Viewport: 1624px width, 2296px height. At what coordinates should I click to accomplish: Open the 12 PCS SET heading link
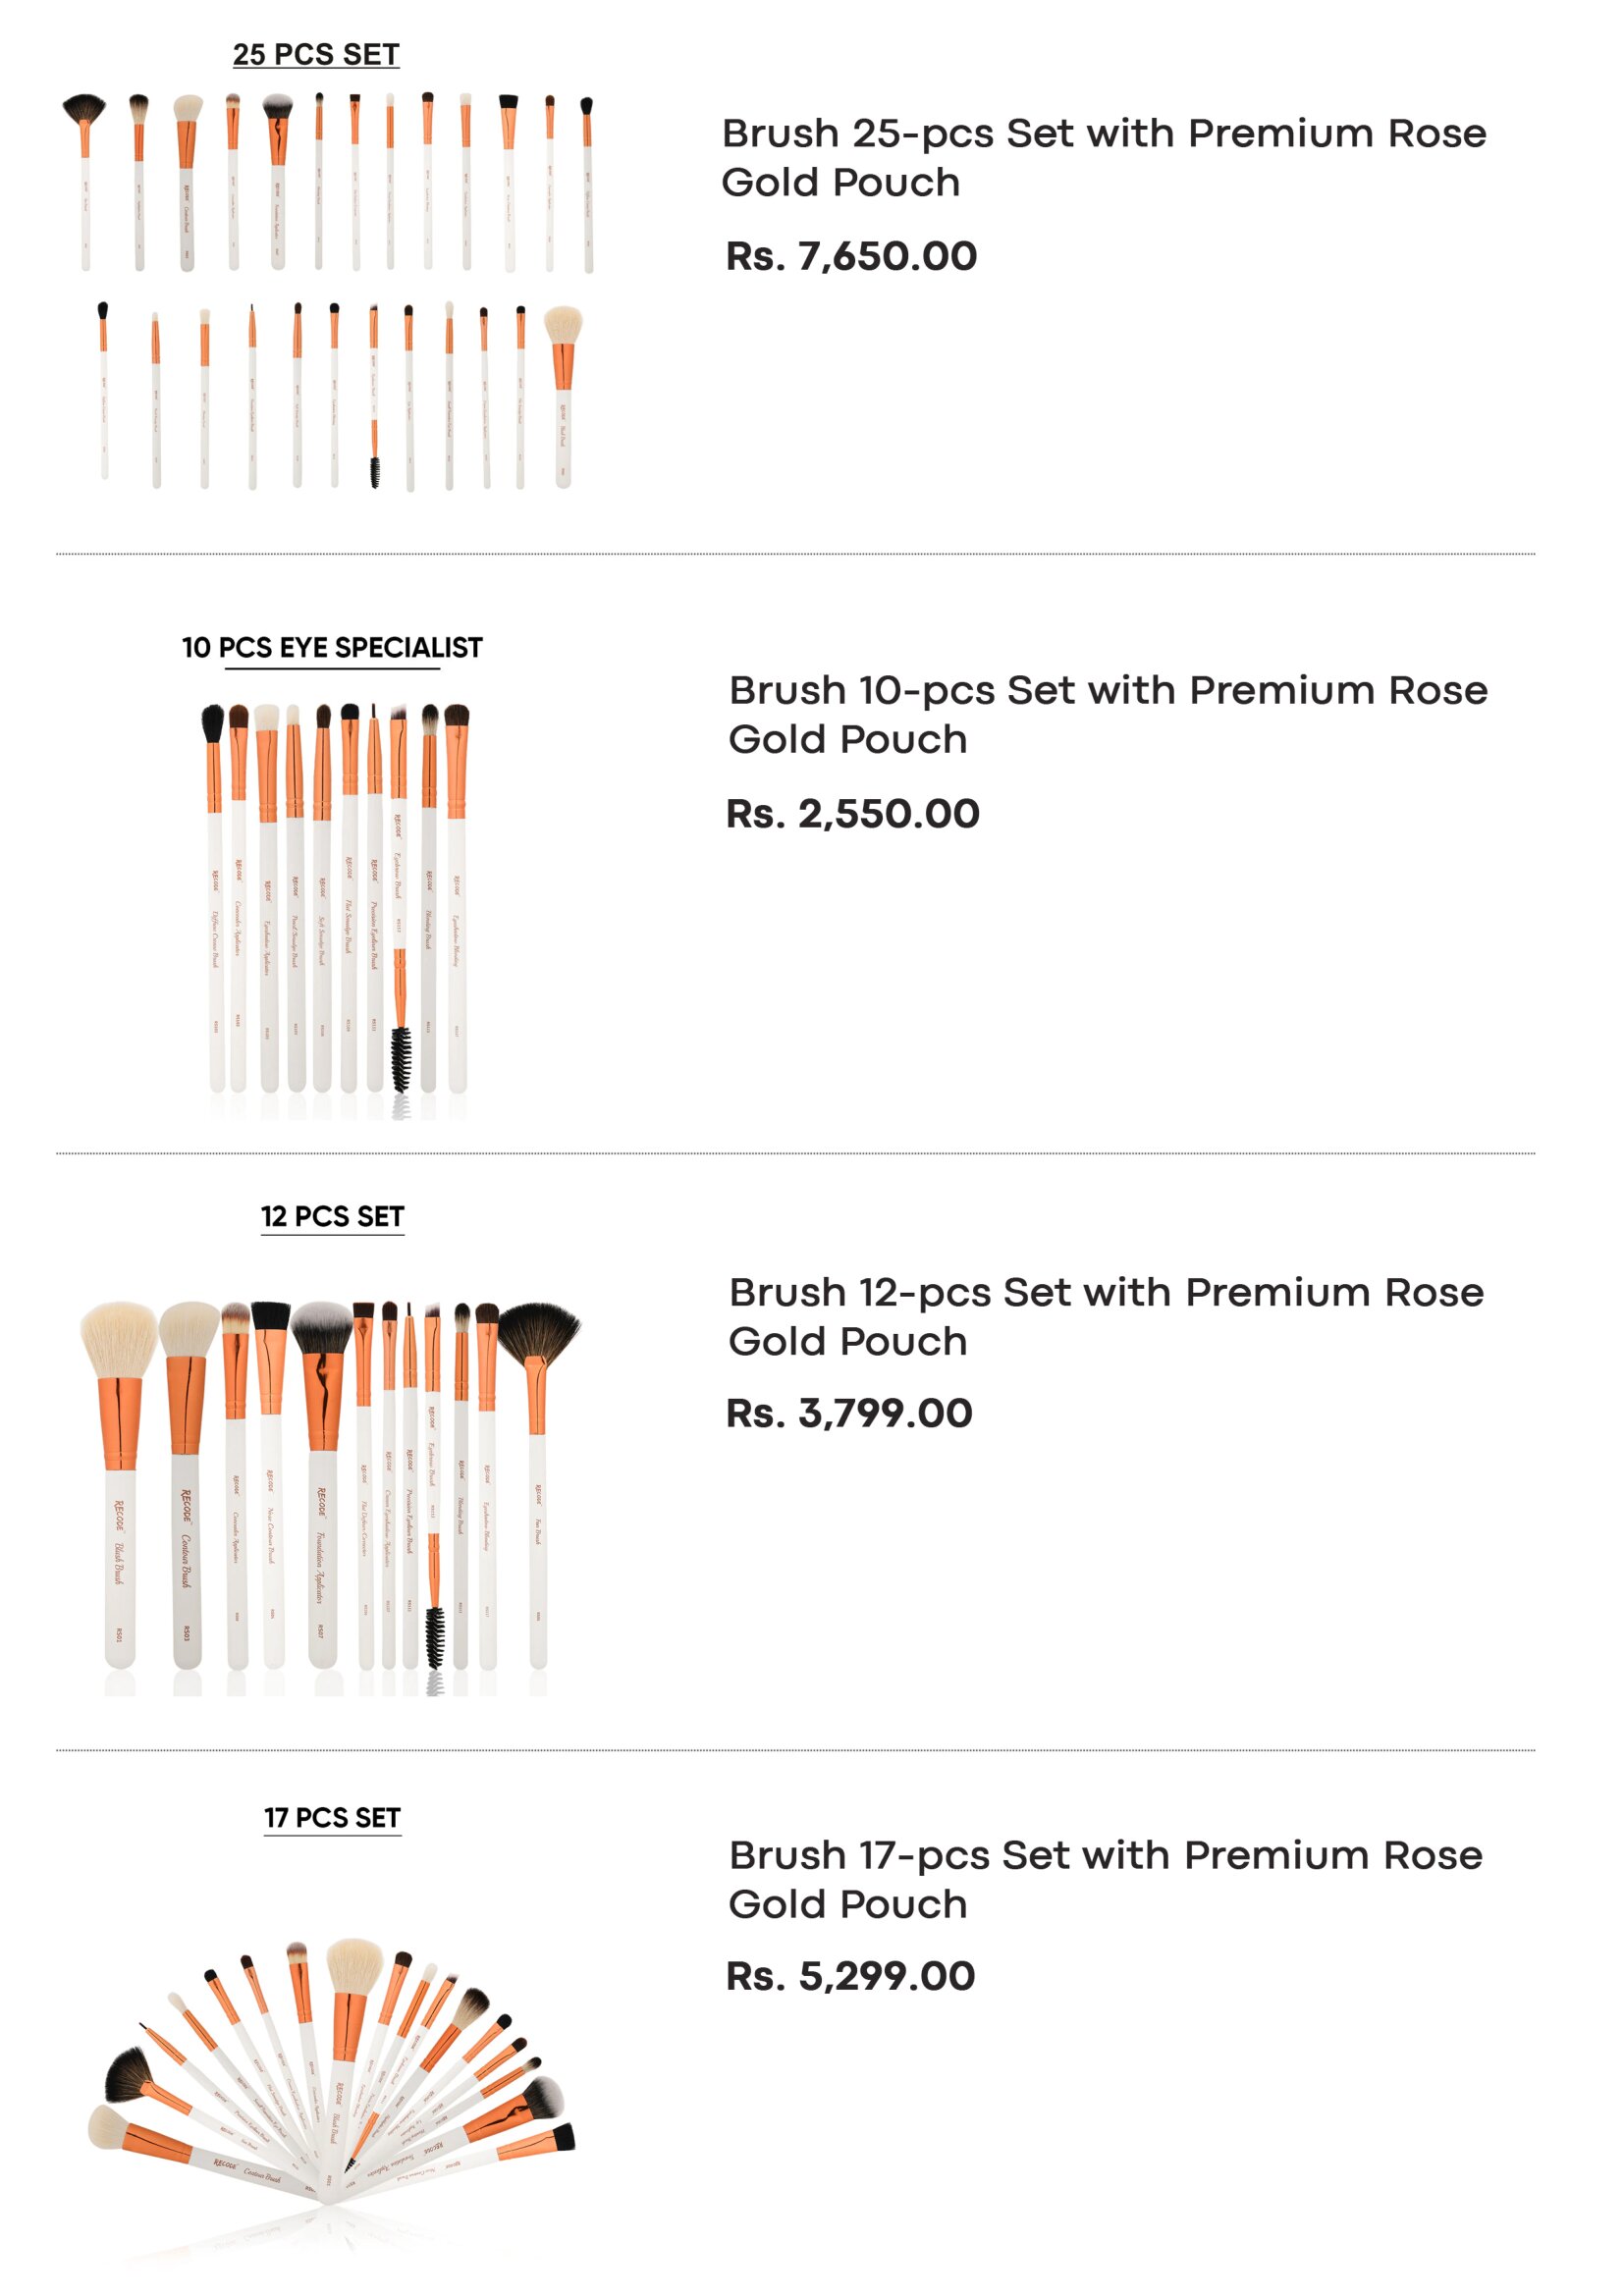pos(332,1217)
